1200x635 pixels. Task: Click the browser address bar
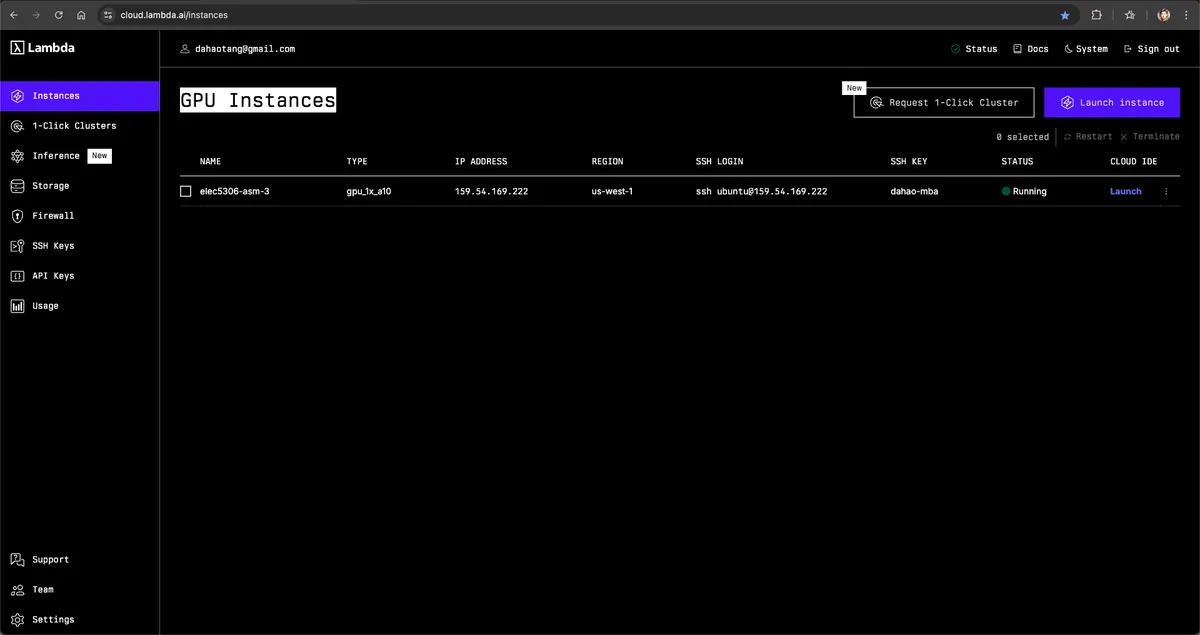[200, 15]
